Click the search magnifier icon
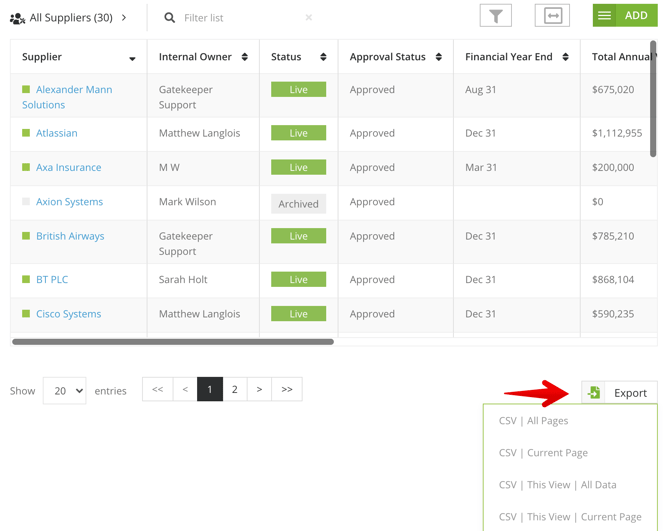 [x=170, y=18]
